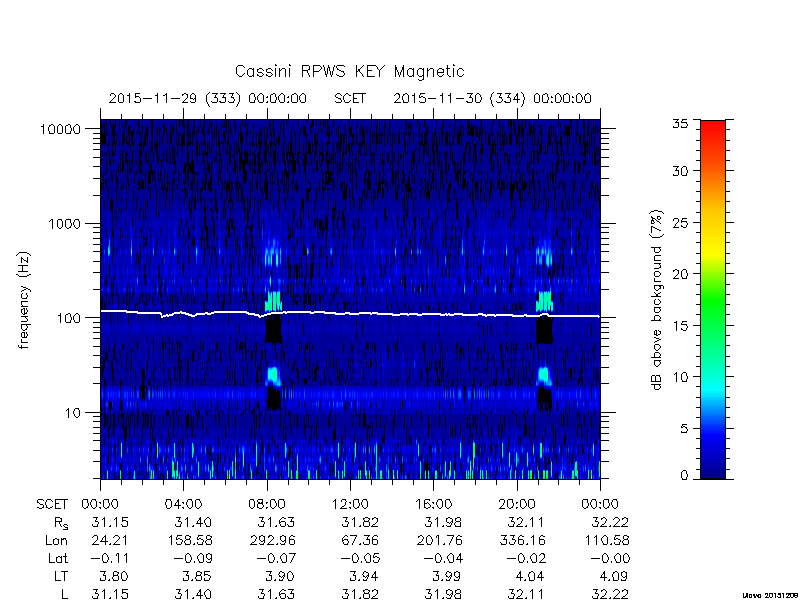Click the SCET label above the plot
The width and height of the screenshot is (800, 600).
[350, 98]
